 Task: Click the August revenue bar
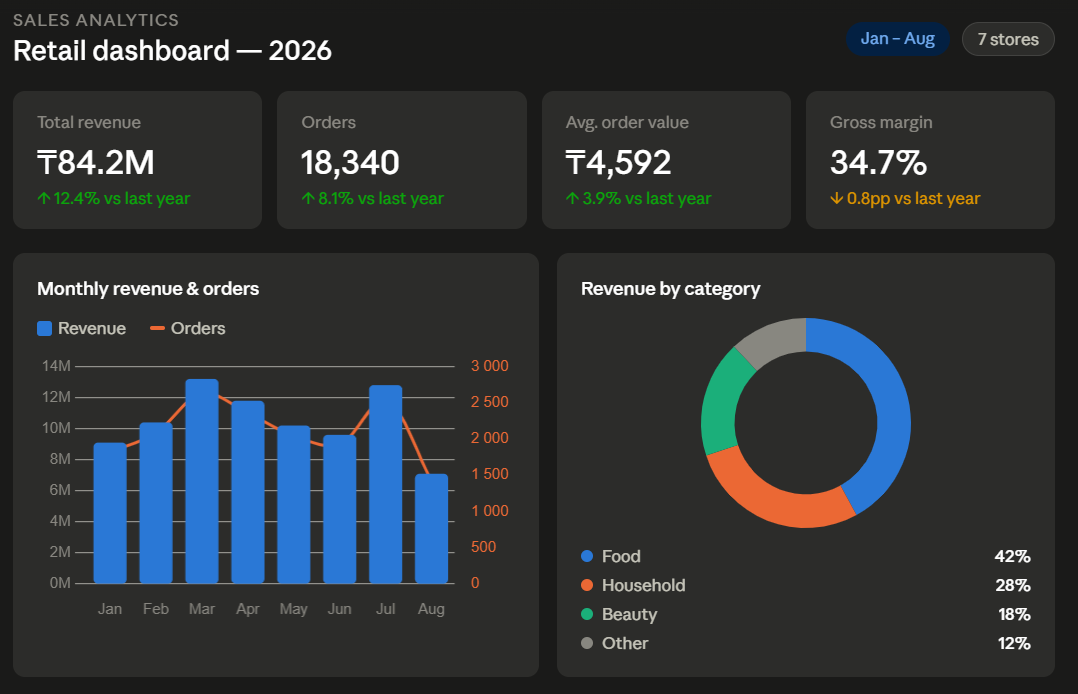pyautogui.click(x=432, y=529)
